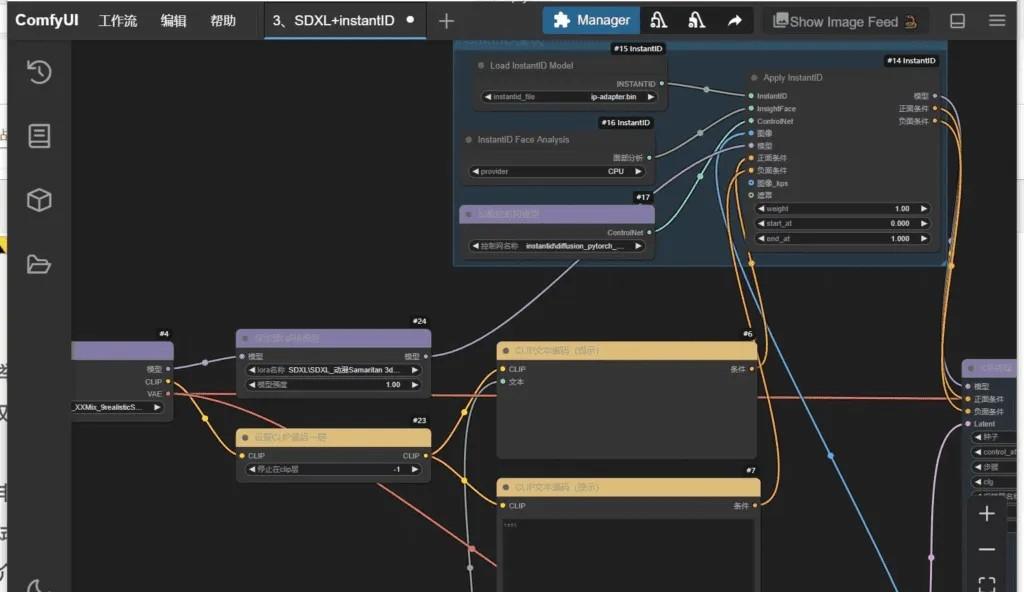Open the hamburger menu in top bar
This screenshot has width=1024, height=592.
coord(997,20)
